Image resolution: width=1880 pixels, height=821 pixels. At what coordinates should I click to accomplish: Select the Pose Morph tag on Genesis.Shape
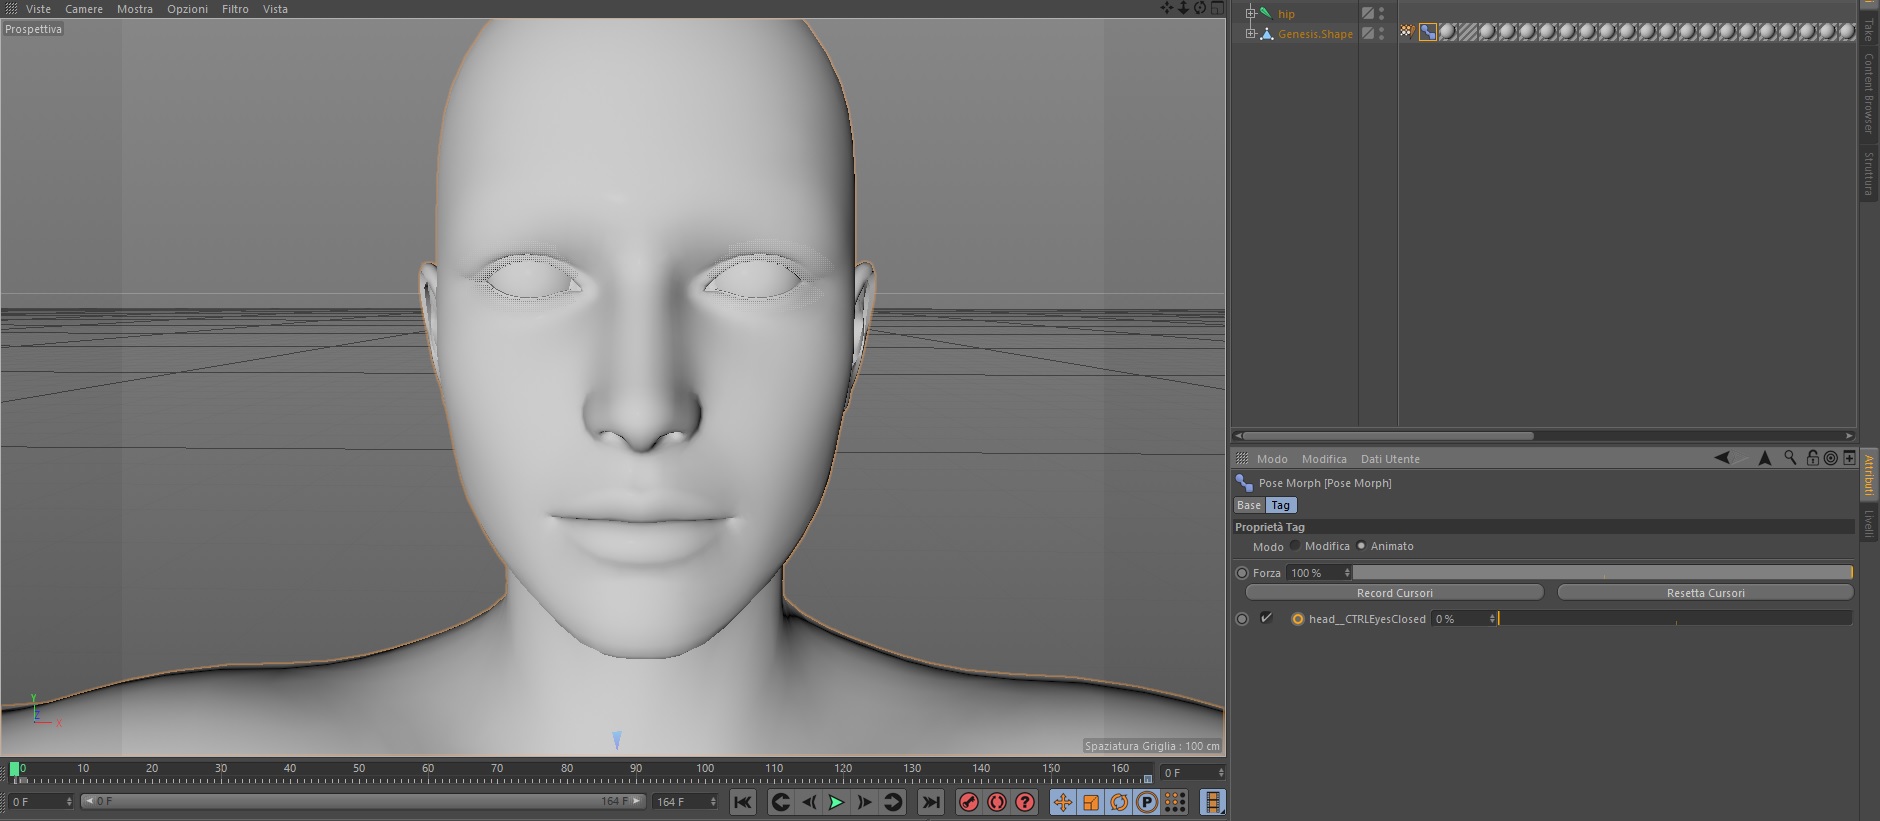click(x=1427, y=33)
